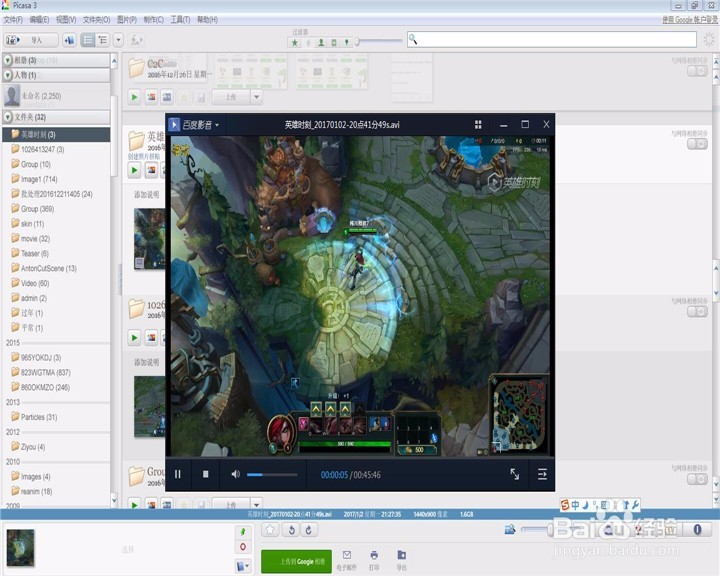The height and width of the screenshot is (576, 720).
Task: Open the Sogou input method S icon
Action: pyautogui.click(x=565, y=505)
